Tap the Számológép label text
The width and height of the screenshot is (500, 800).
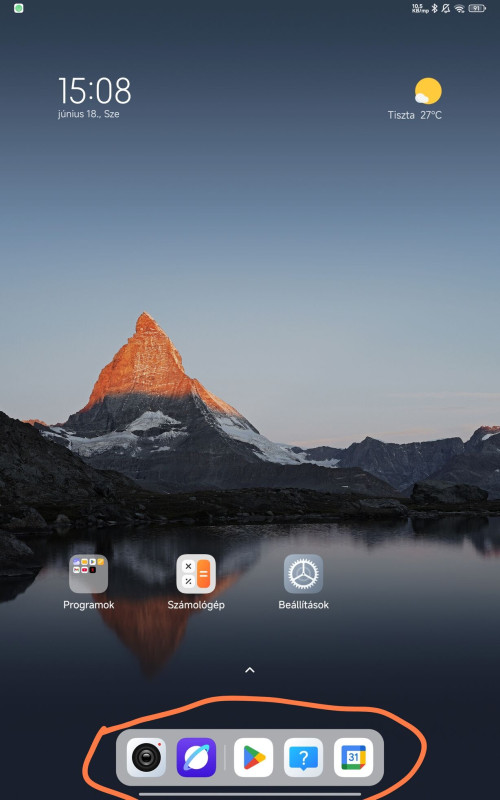(196, 605)
